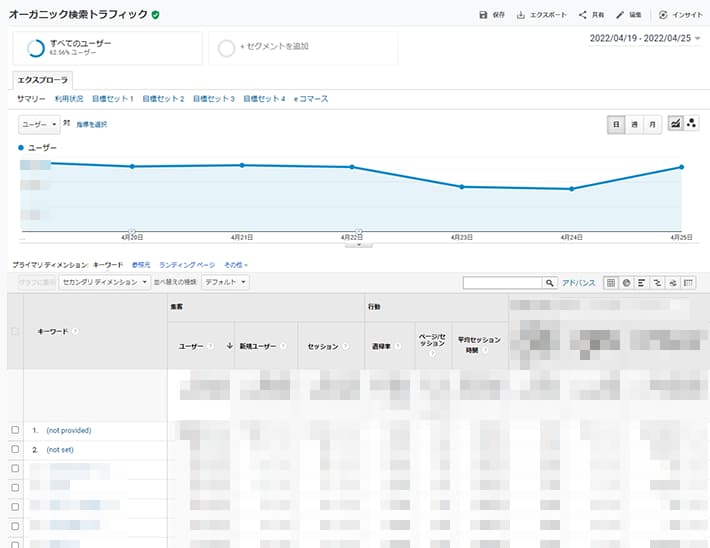This screenshot has width=710, height=548.
Task: Switch to the performance bar view icon
Action: (642, 283)
